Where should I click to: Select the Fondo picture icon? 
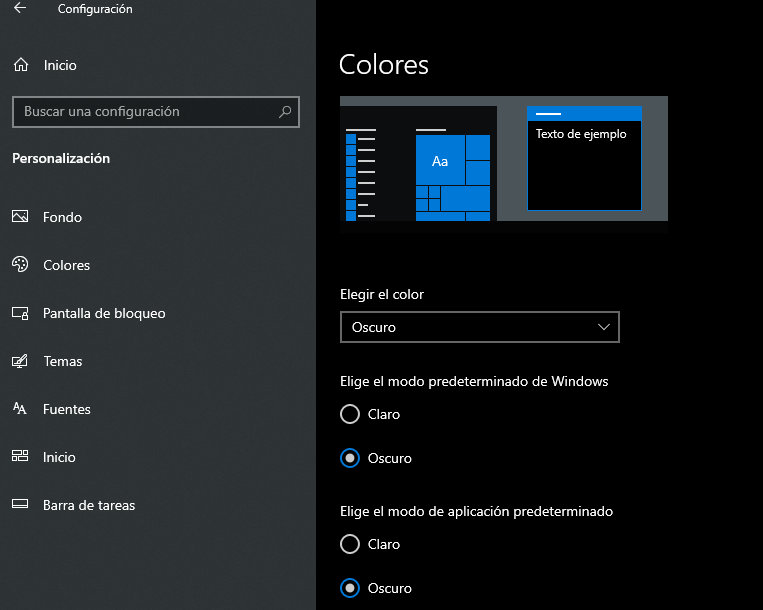(20, 217)
